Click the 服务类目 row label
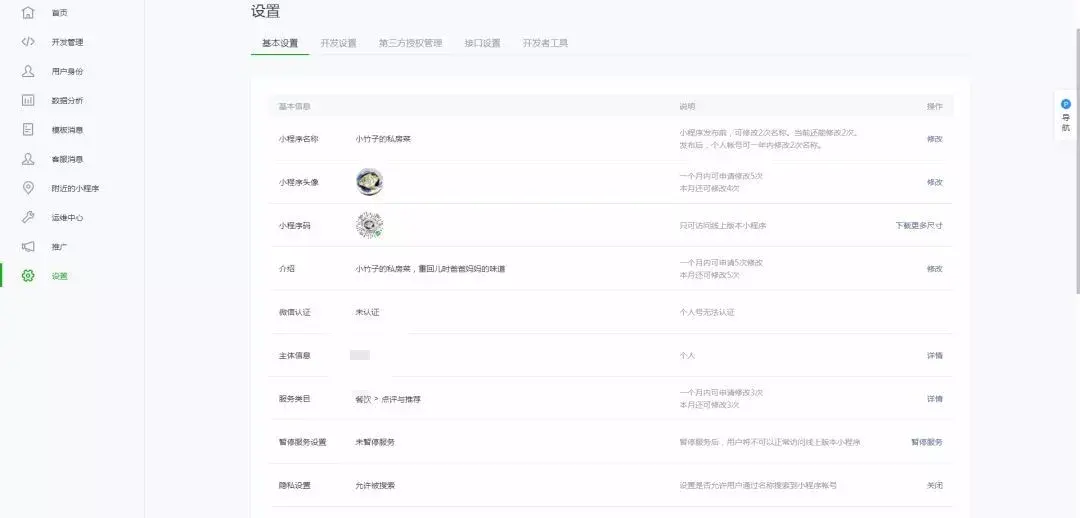This screenshot has width=1080, height=518. pos(294,399)
